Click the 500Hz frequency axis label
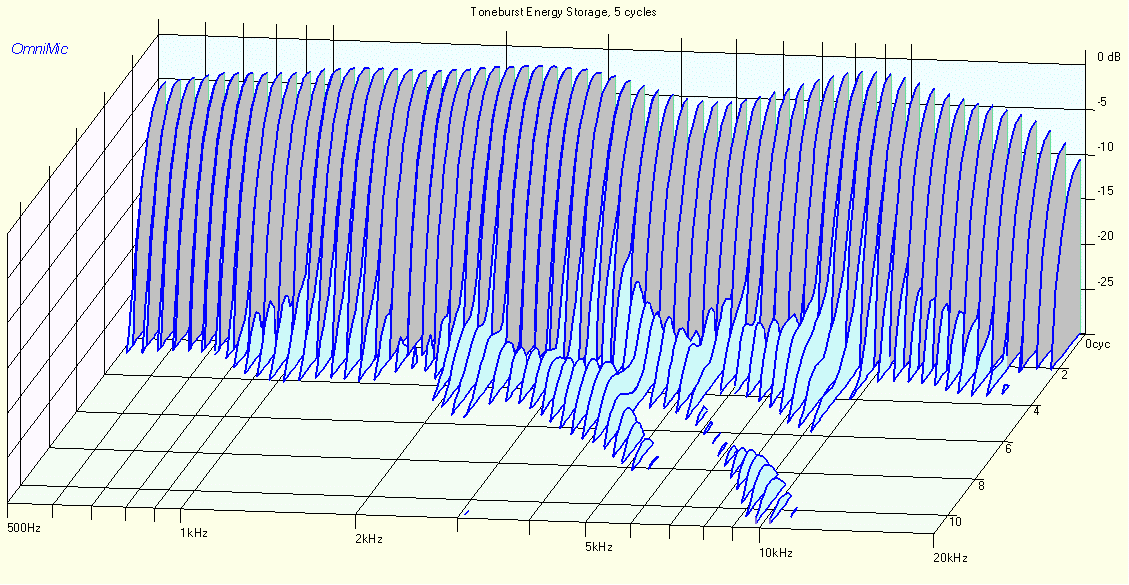Viewport: 1129px width, 585px height. click(23, 528)
